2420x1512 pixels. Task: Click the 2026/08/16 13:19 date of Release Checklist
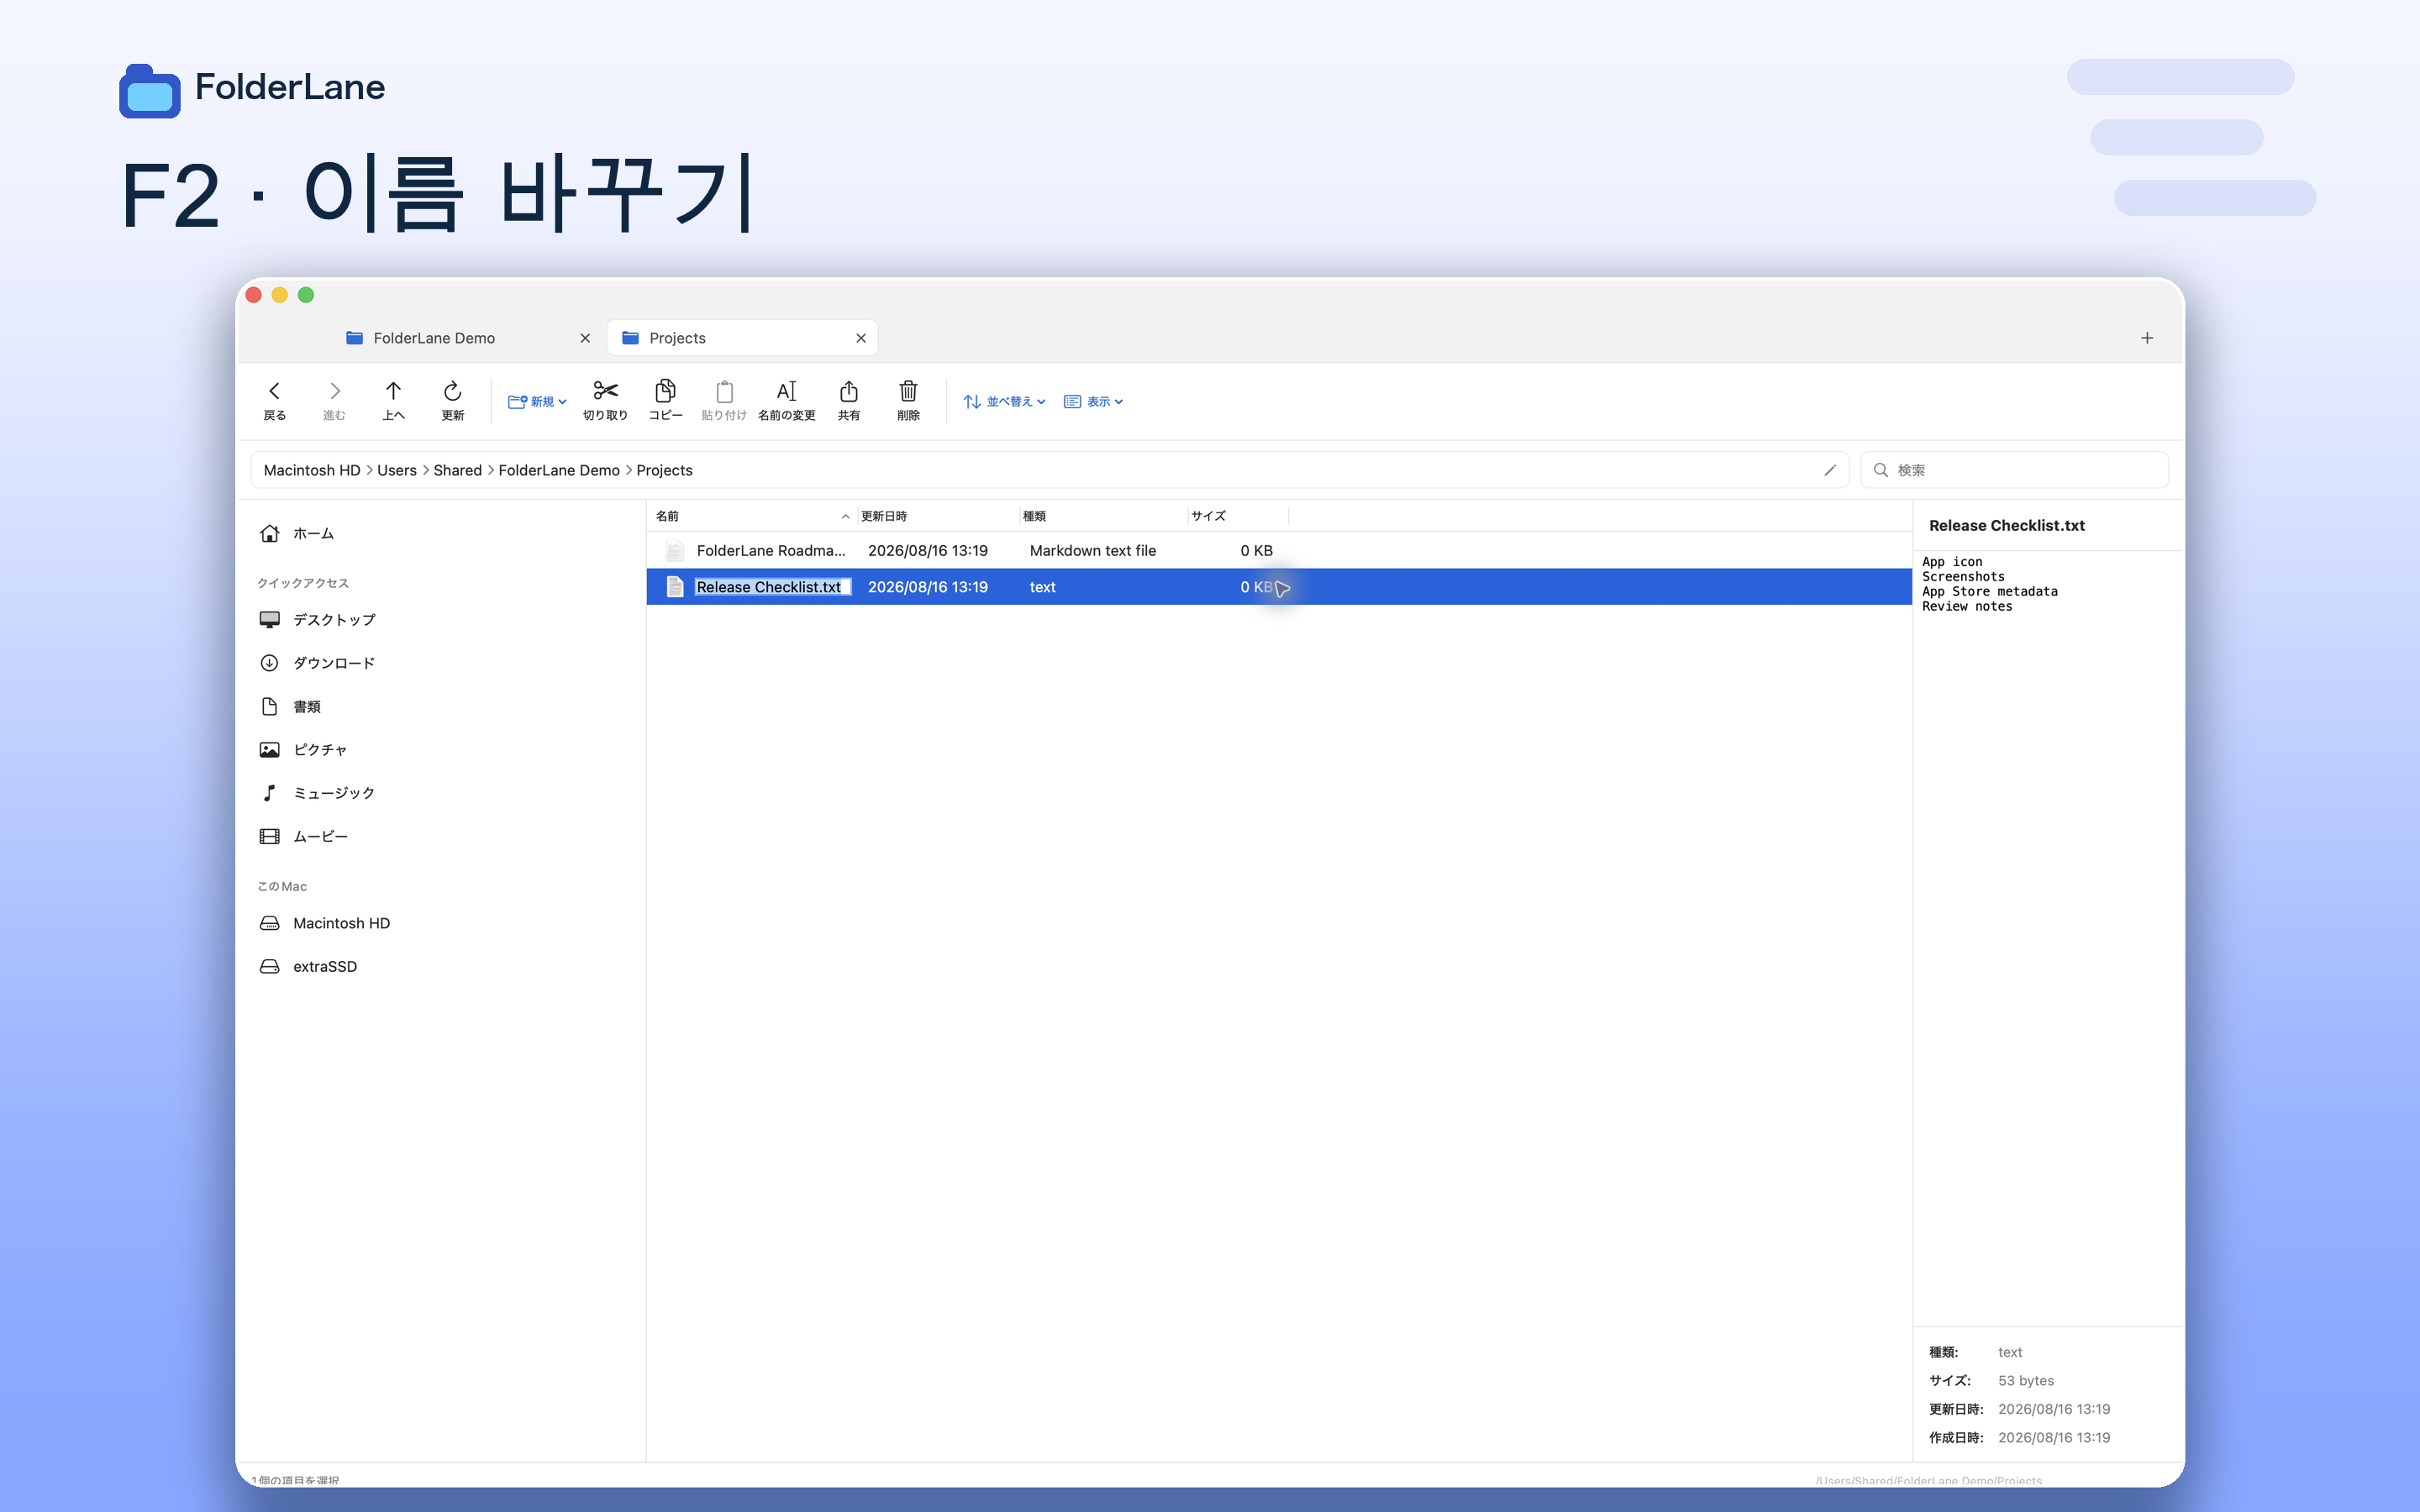[927, 587]
